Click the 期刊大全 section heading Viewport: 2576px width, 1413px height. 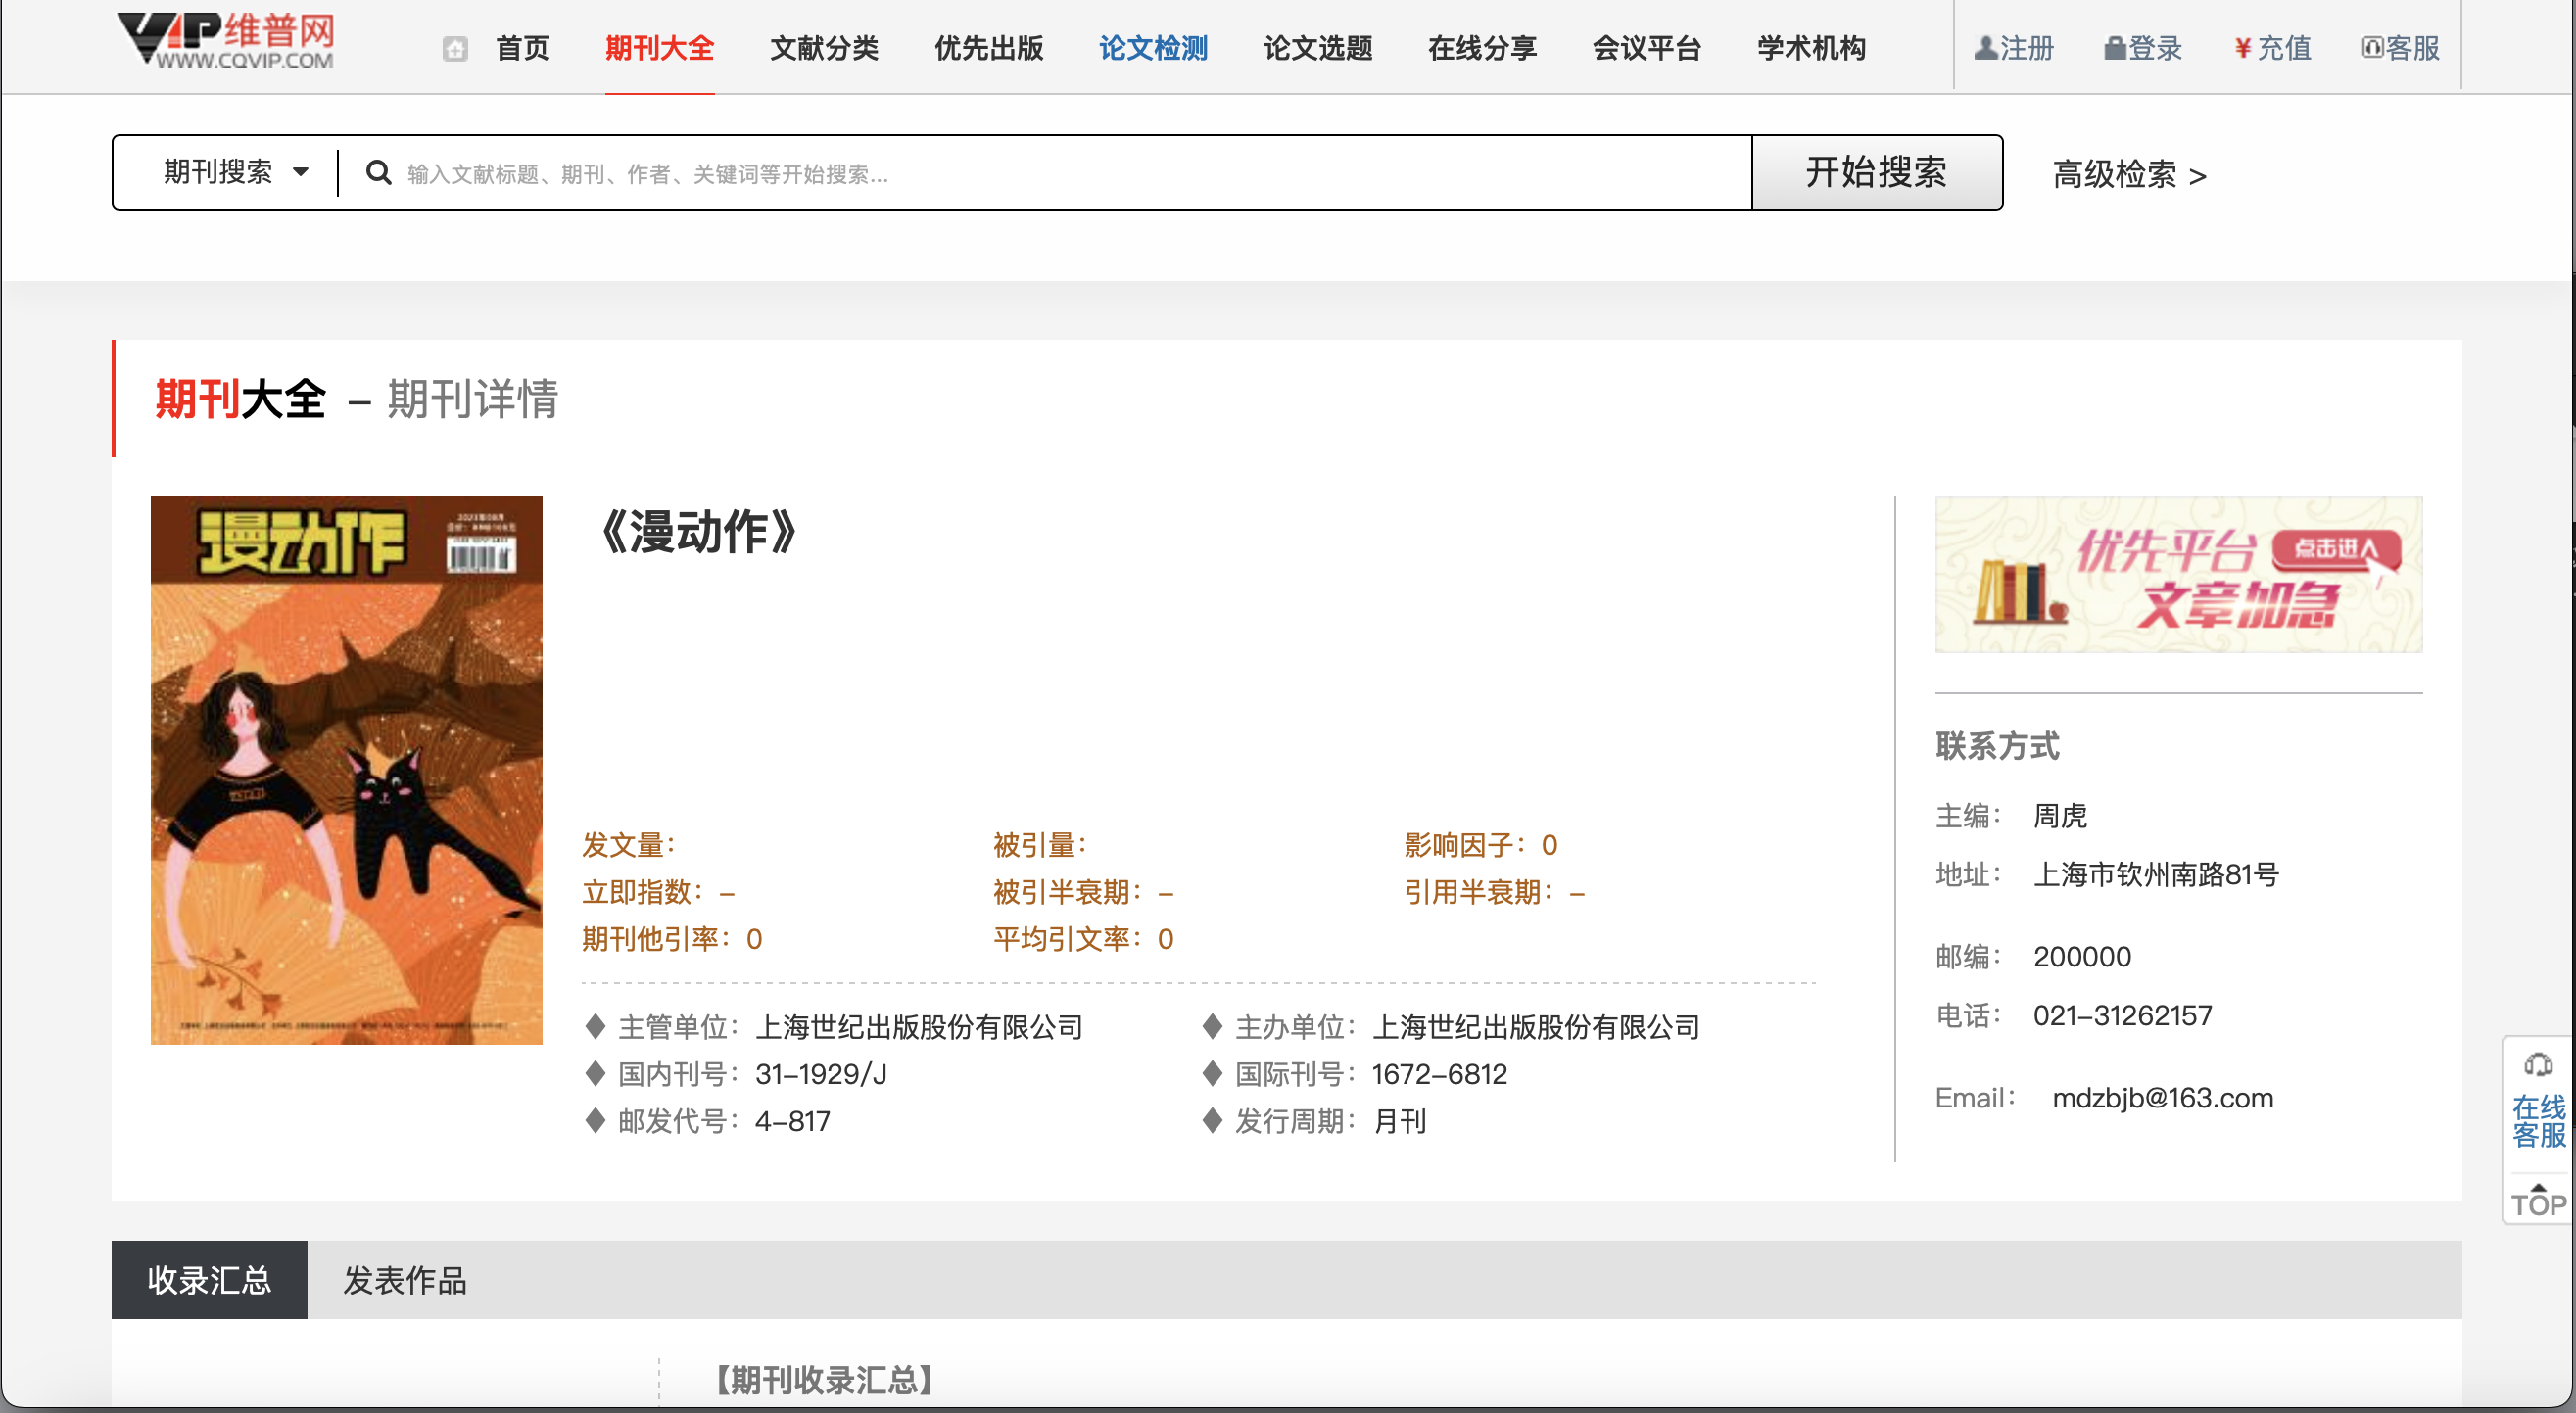240,399
